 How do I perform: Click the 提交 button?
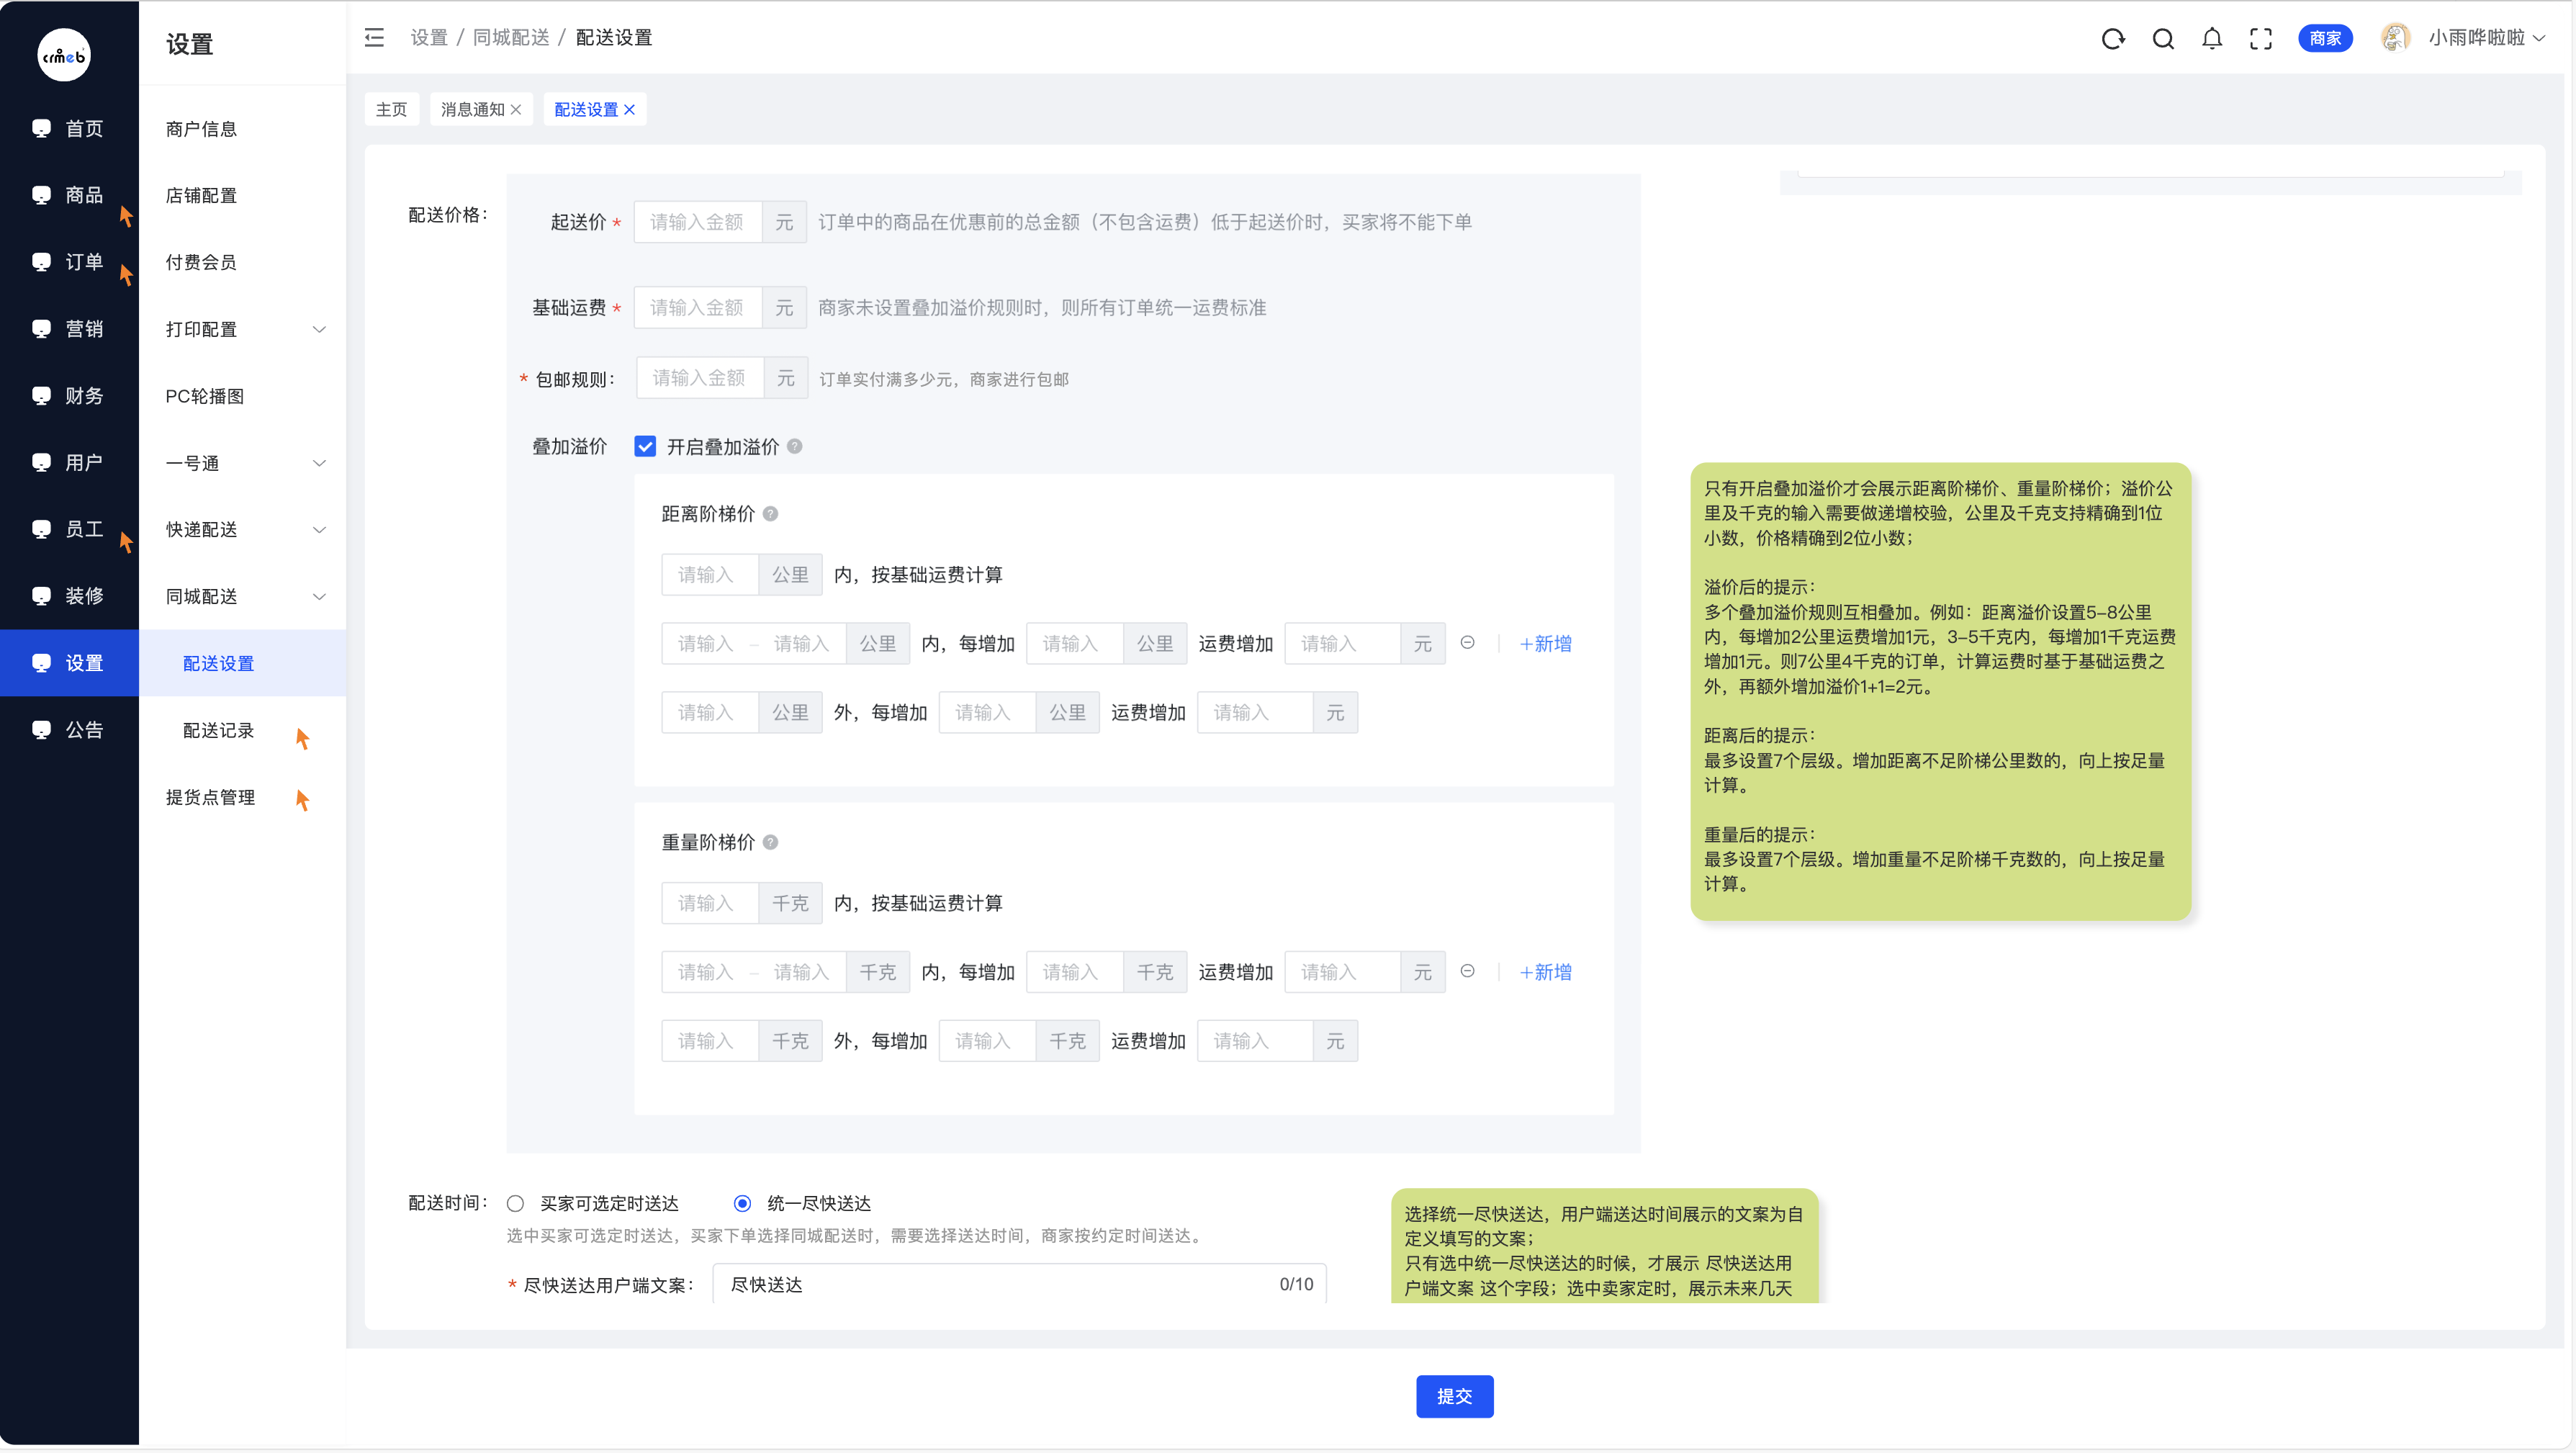click(x=1454, y=1396)
